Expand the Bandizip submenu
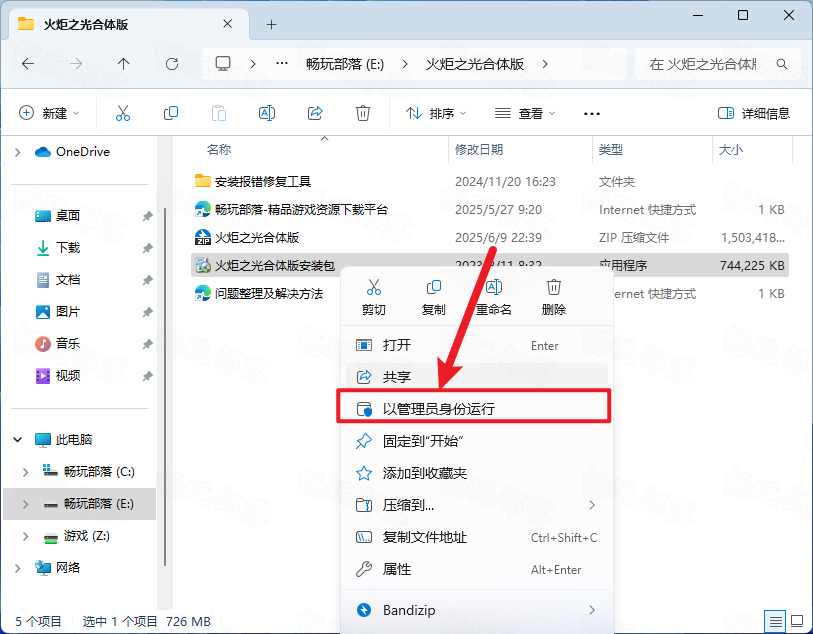This screenshot has height=634, width=813. click(x=592, y=610)
